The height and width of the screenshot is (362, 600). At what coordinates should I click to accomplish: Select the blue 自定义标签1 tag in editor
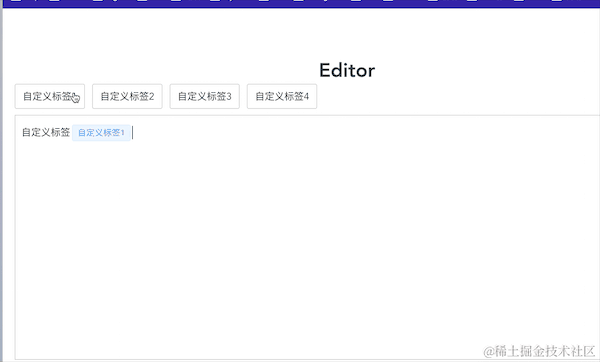(x=101, y=133)
